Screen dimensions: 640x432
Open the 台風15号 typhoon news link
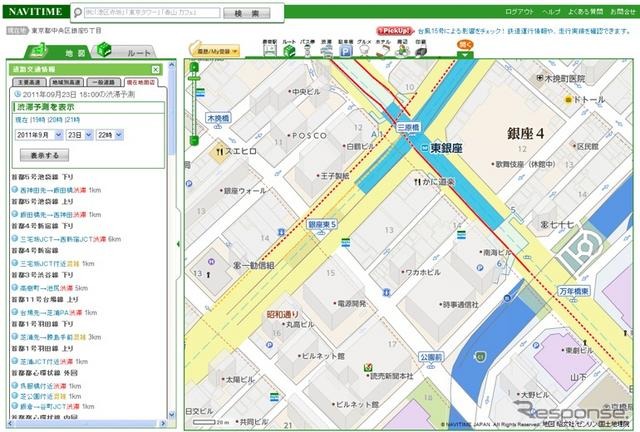pyautogui.click(x=525, y=31)
